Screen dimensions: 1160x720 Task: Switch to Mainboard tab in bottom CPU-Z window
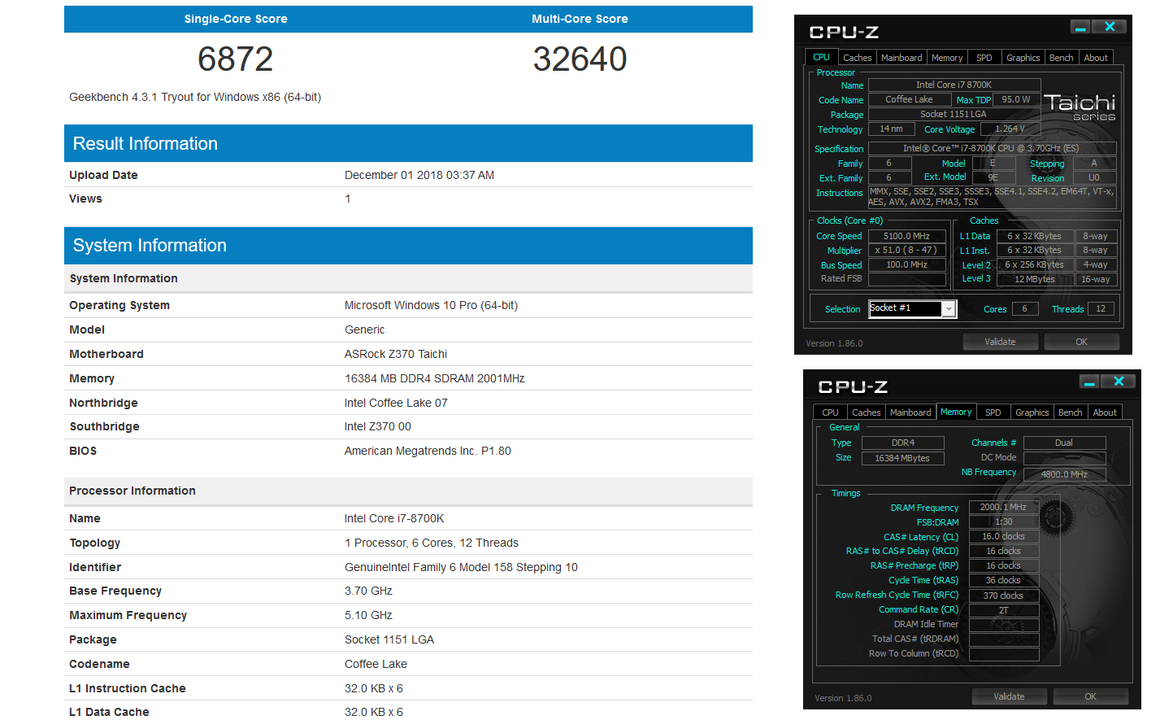pos(911,412)
